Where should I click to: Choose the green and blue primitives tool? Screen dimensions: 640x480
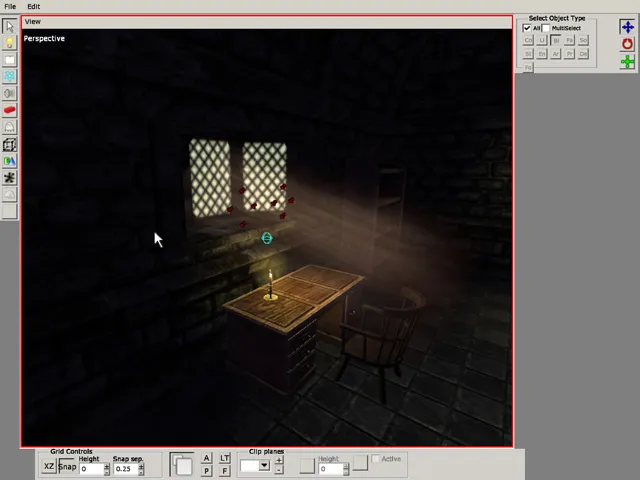(x=9, y=161)
